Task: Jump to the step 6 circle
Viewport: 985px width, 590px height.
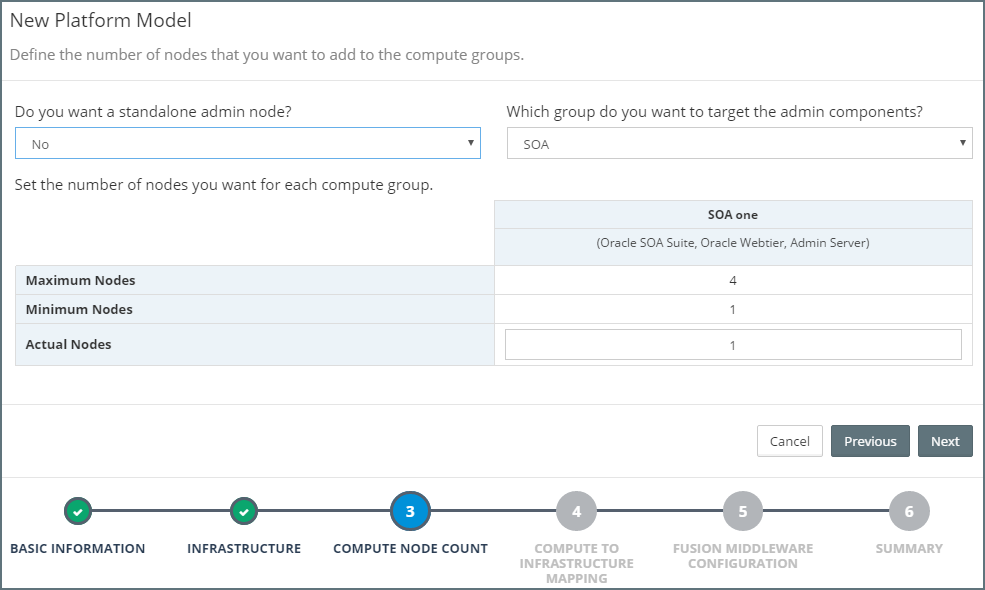Action: coord(908,511)
